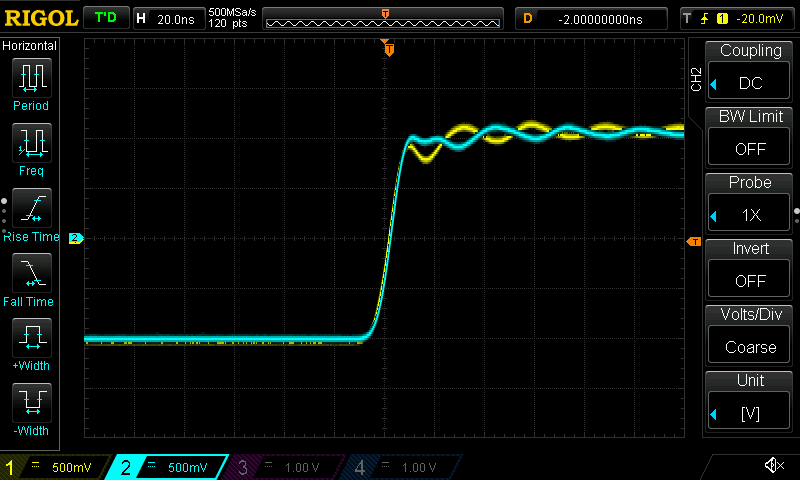
Task: Click the H 20.0ns timebase field
Action: tap(169, 19)
